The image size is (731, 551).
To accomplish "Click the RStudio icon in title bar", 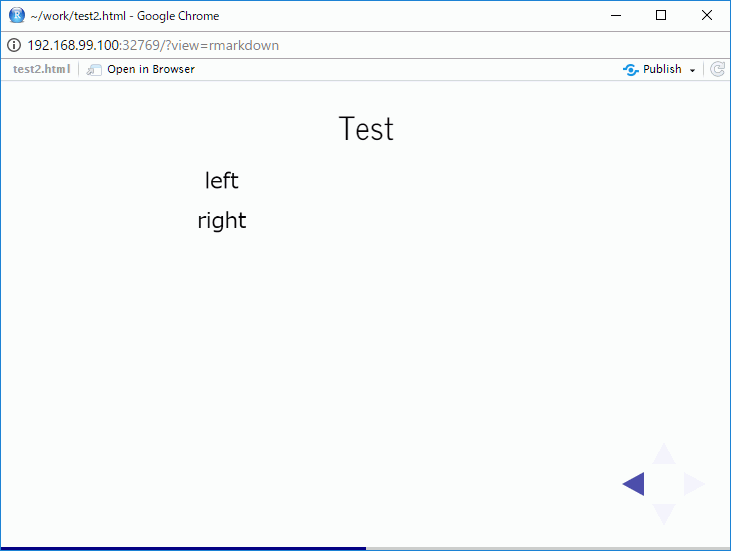I will (x=17, y=15).
